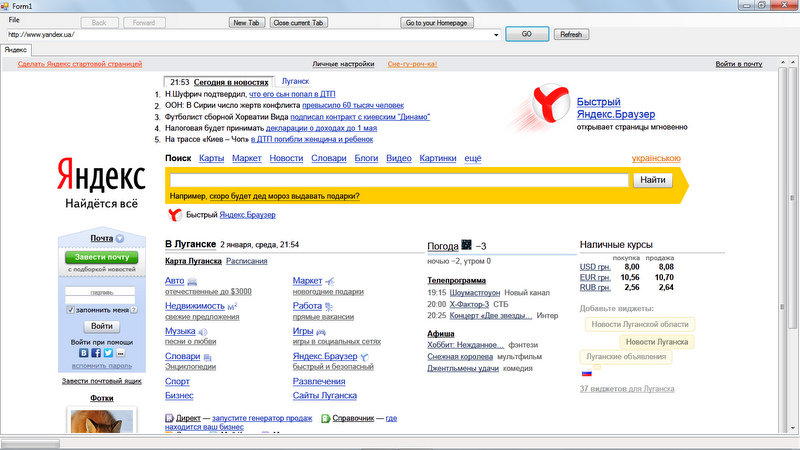Click the м² icon next to Недвижимость

coord(232,307)
